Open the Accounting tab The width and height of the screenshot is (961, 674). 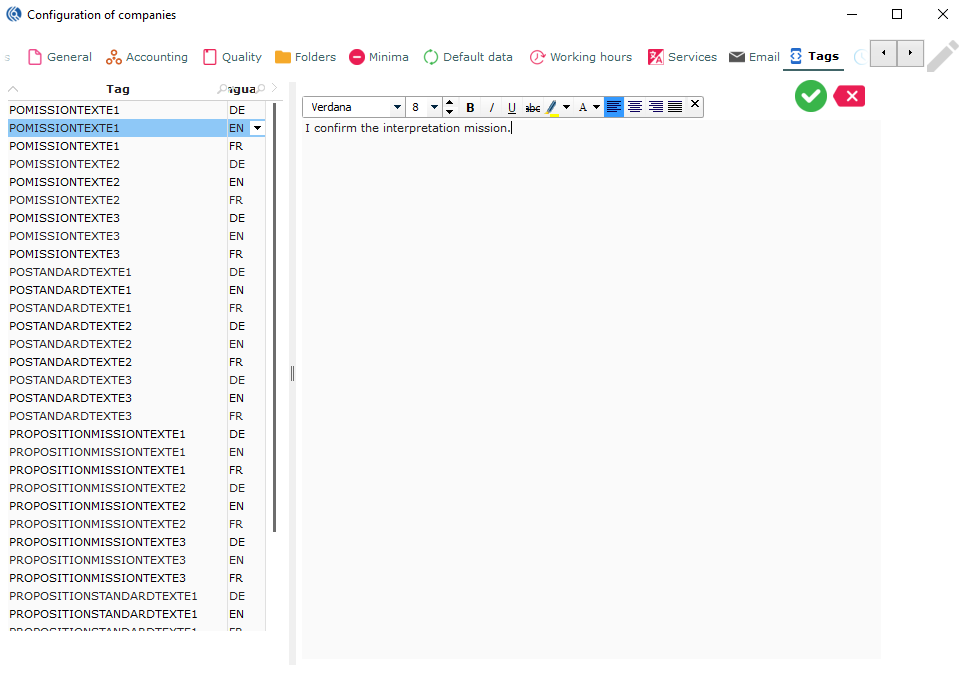(x=147, y=57)
